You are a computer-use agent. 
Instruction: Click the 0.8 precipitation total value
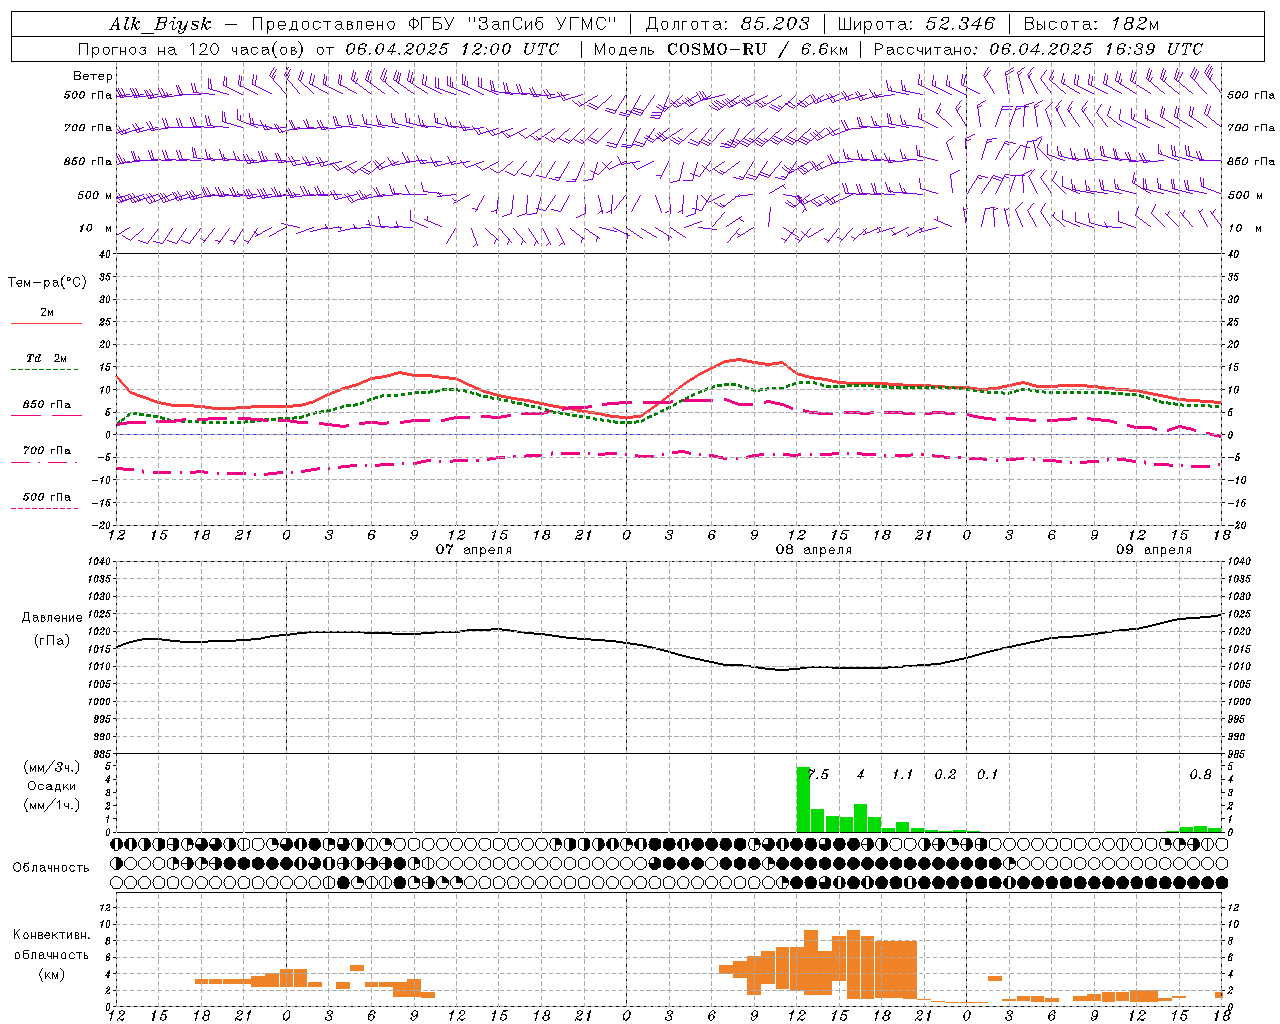pyautogui.click(x=1200, y=775)
